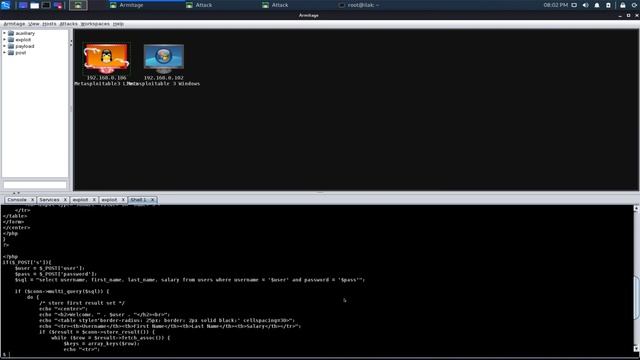Open the Attacks menu
This screenshot has height=360, width=640.
(69, 24)
